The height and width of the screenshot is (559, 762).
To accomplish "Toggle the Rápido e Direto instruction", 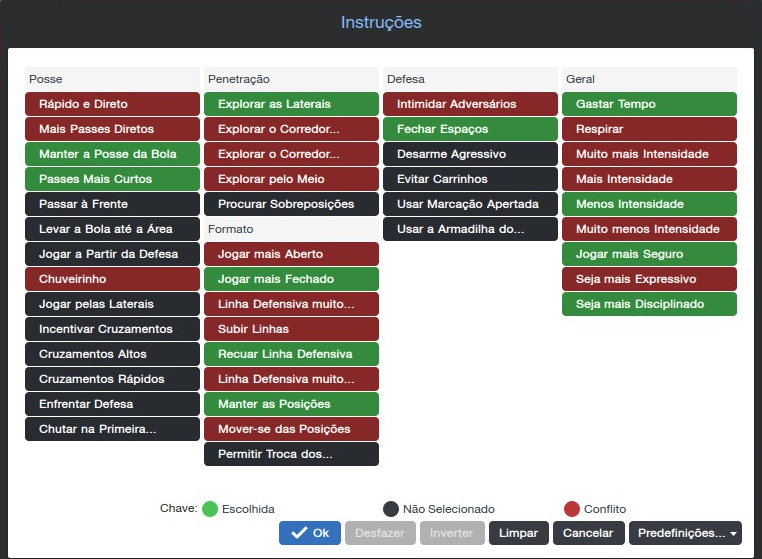I will point(112,104).
